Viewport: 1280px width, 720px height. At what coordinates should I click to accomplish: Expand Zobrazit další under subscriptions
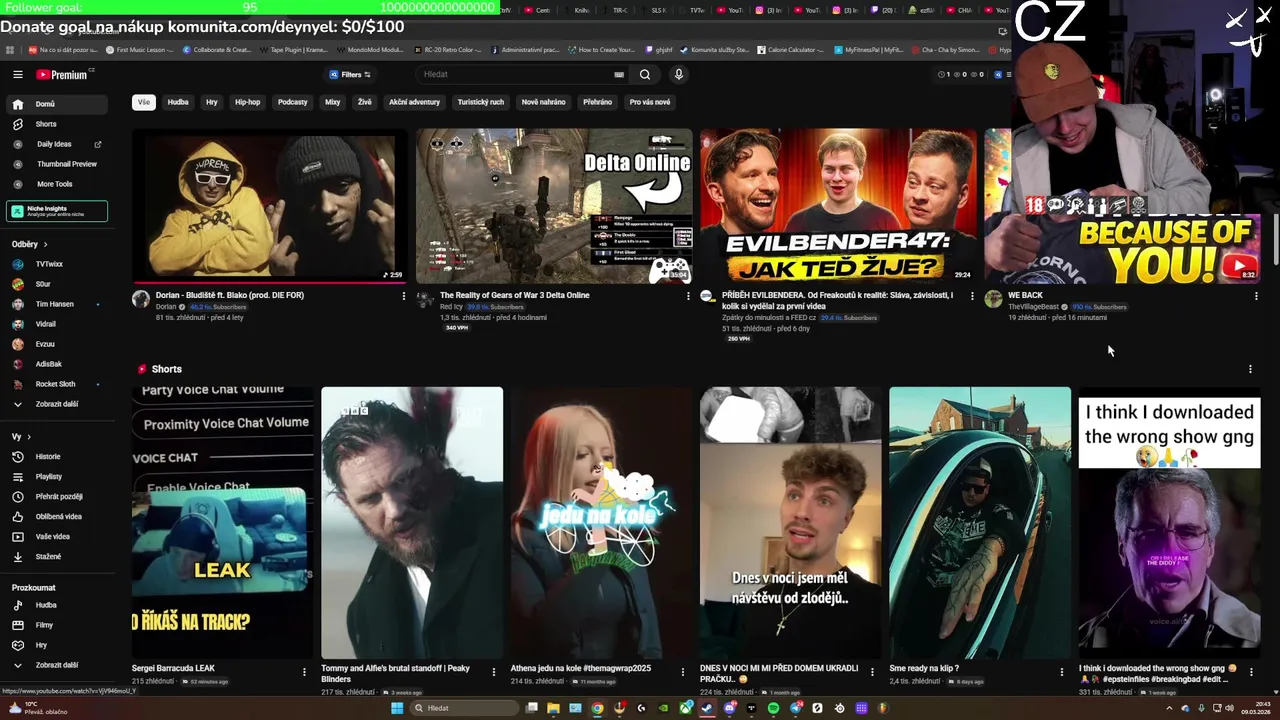pos(56,404)
